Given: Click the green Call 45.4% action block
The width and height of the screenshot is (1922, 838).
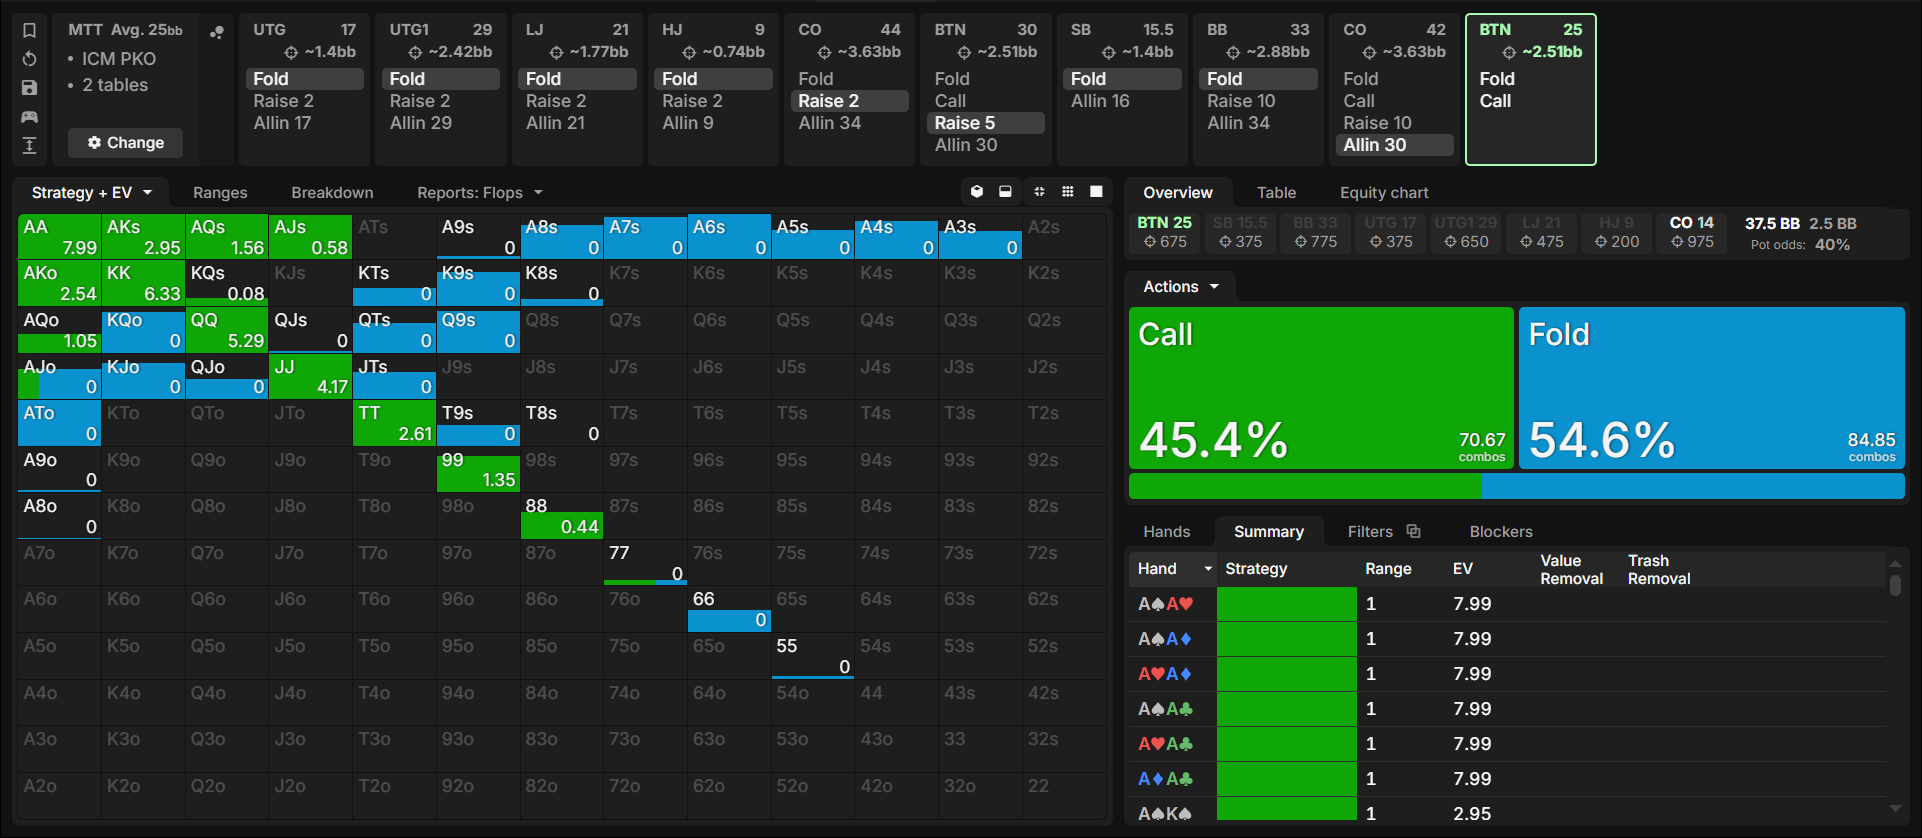Looking at the screenshot, I should click(x=1321, y=388).
